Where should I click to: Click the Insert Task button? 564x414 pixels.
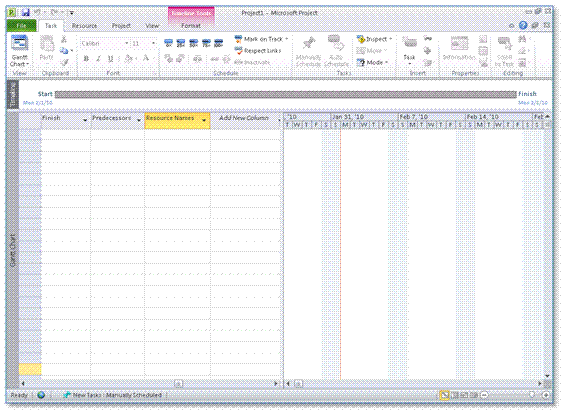[x=409, y=50]
